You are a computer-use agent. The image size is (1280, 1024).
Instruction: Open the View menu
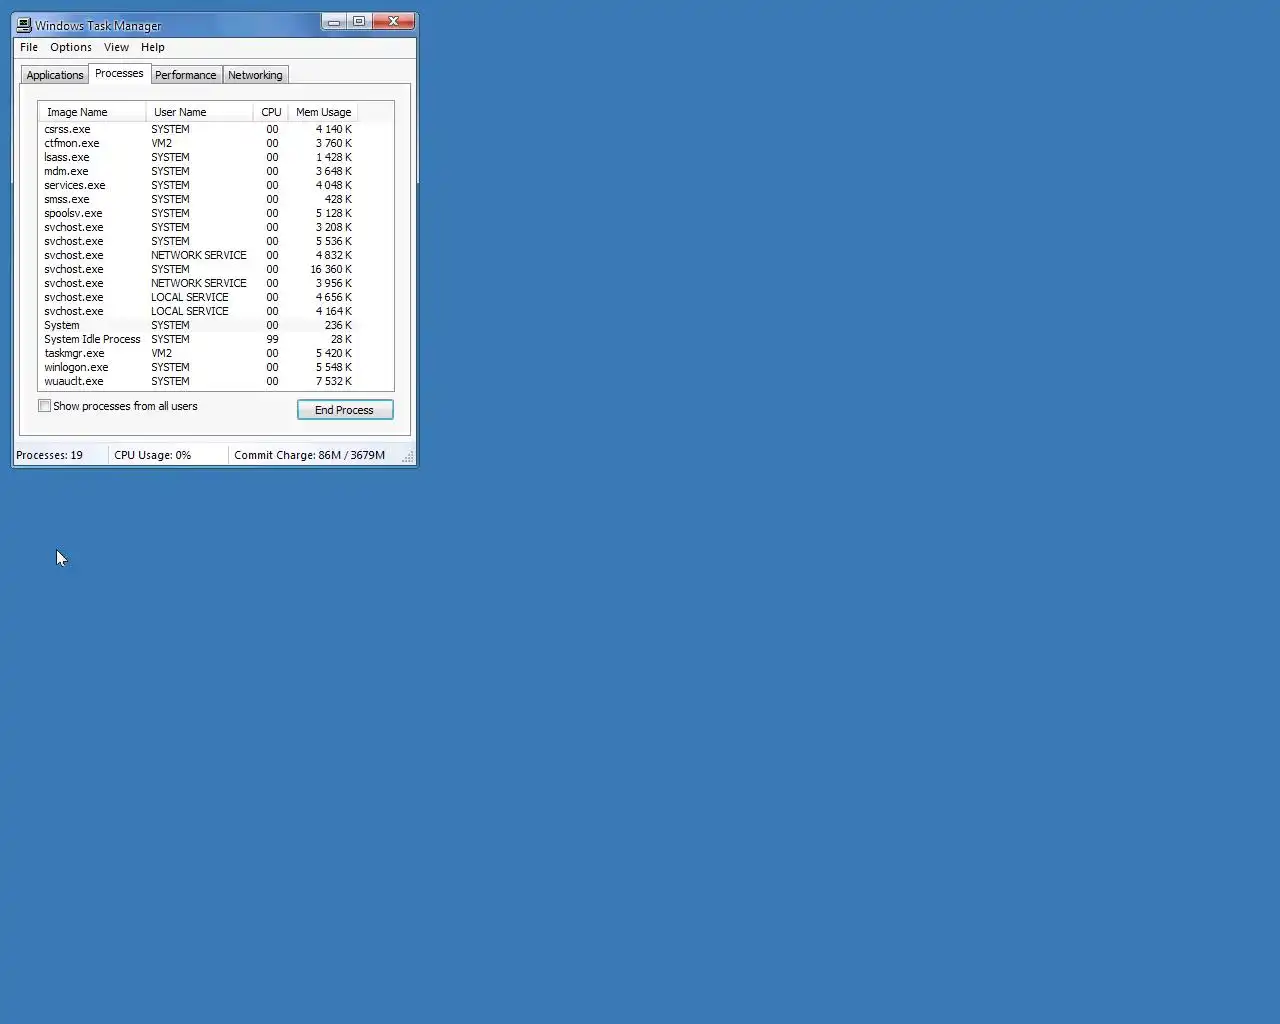click(116, 47)
